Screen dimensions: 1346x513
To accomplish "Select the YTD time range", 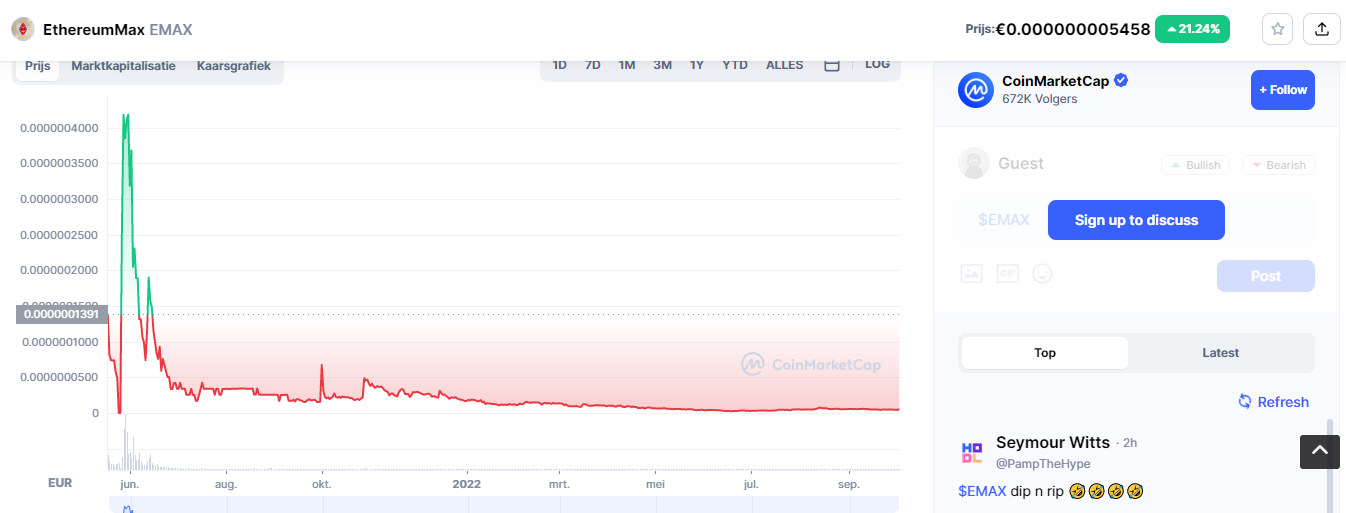I will (x=735, y=65).
